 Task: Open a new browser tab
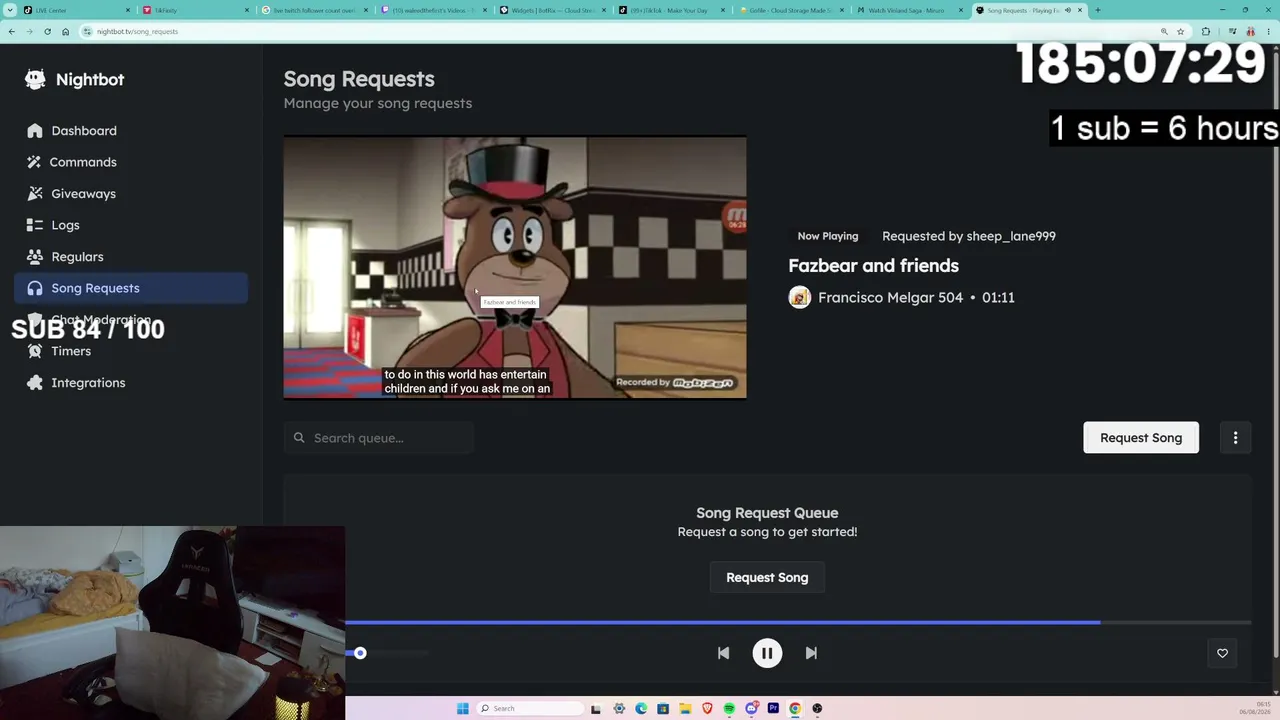click(1098, 10)
